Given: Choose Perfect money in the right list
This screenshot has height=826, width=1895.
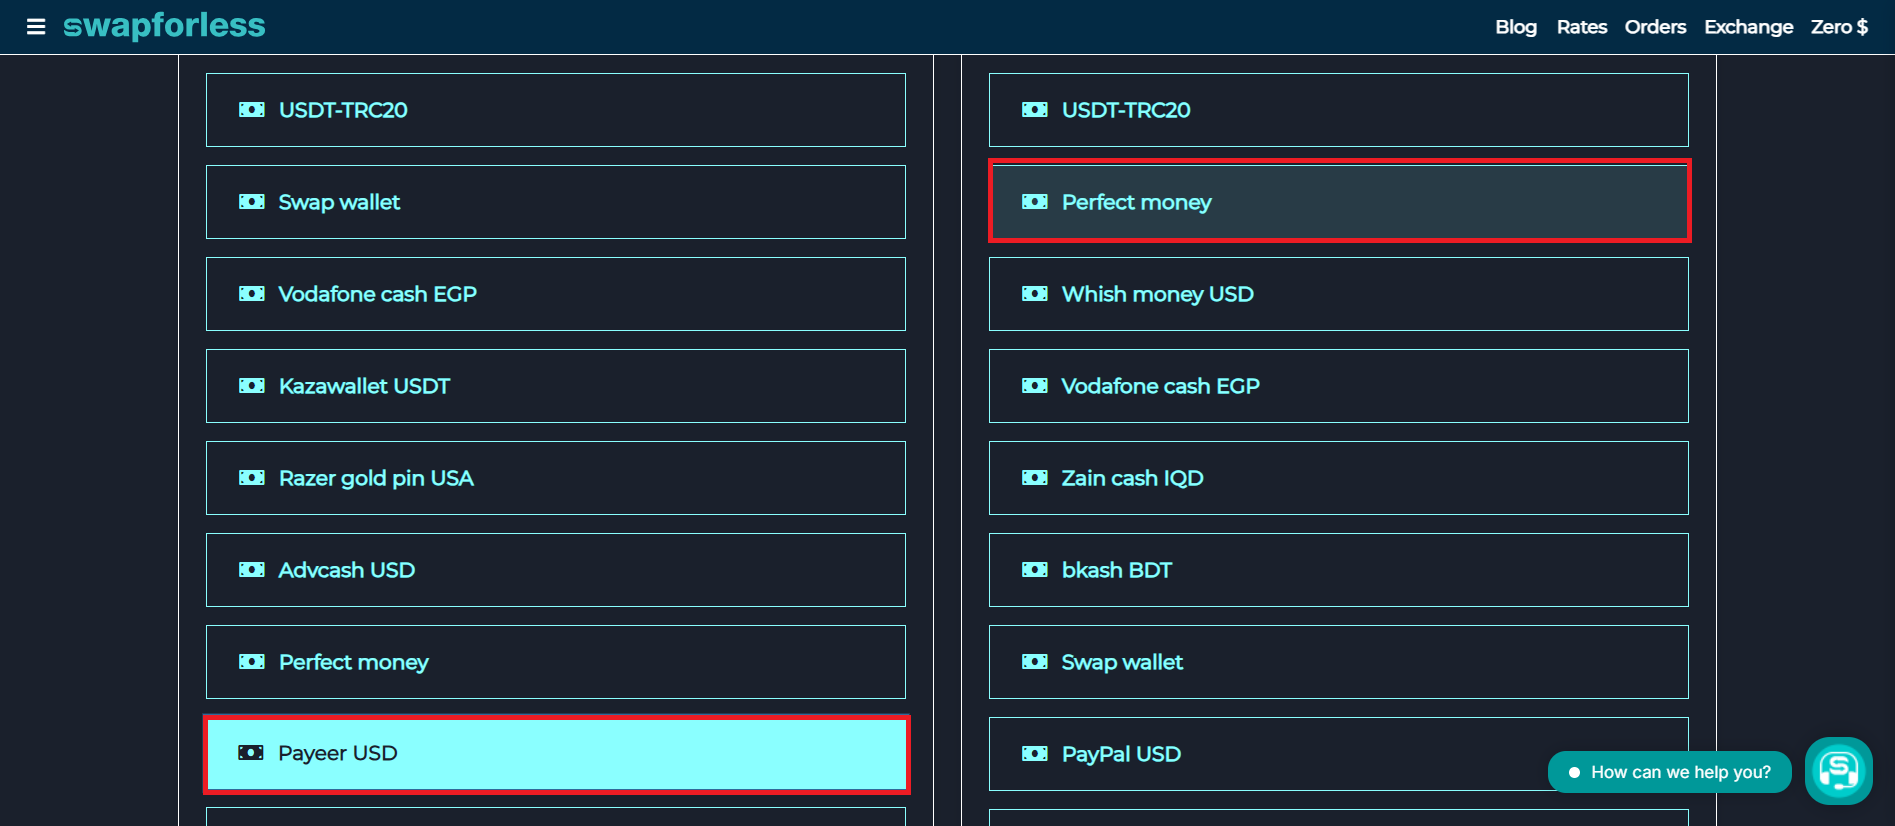Looking at the screenshot, I should [x=1339, y=202].
